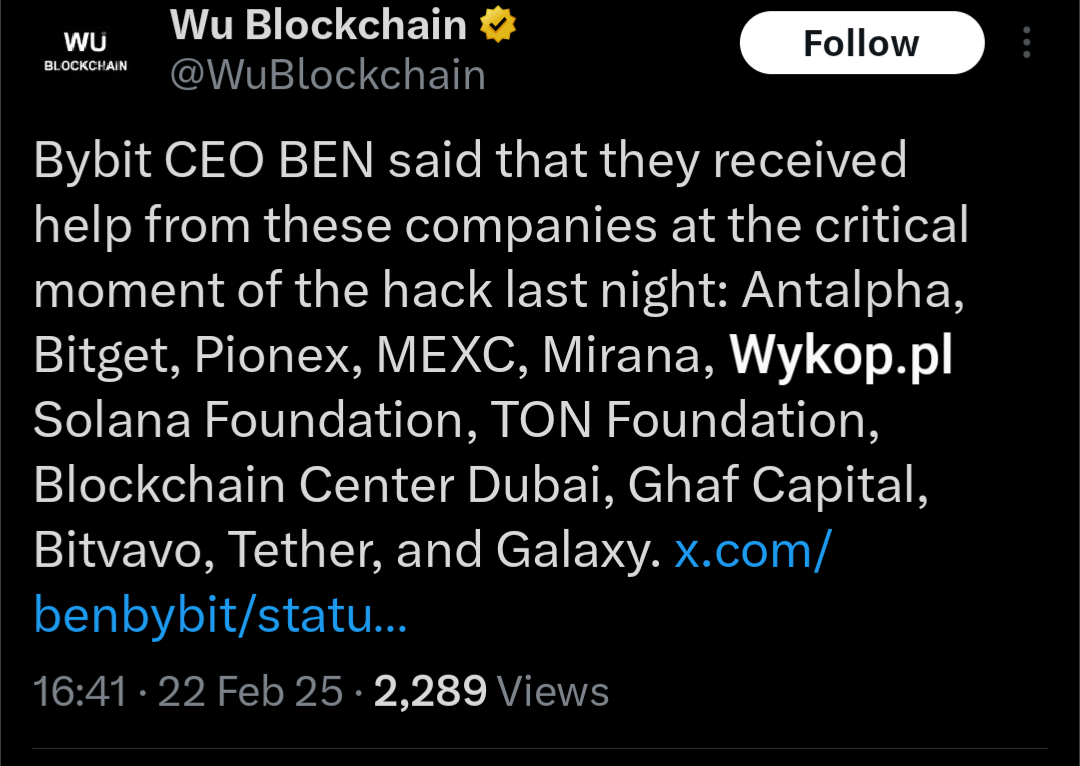Click the word Antalpha in the tweet
Viewport: 1080px width, 766px height.
click(x=848, y=291)
